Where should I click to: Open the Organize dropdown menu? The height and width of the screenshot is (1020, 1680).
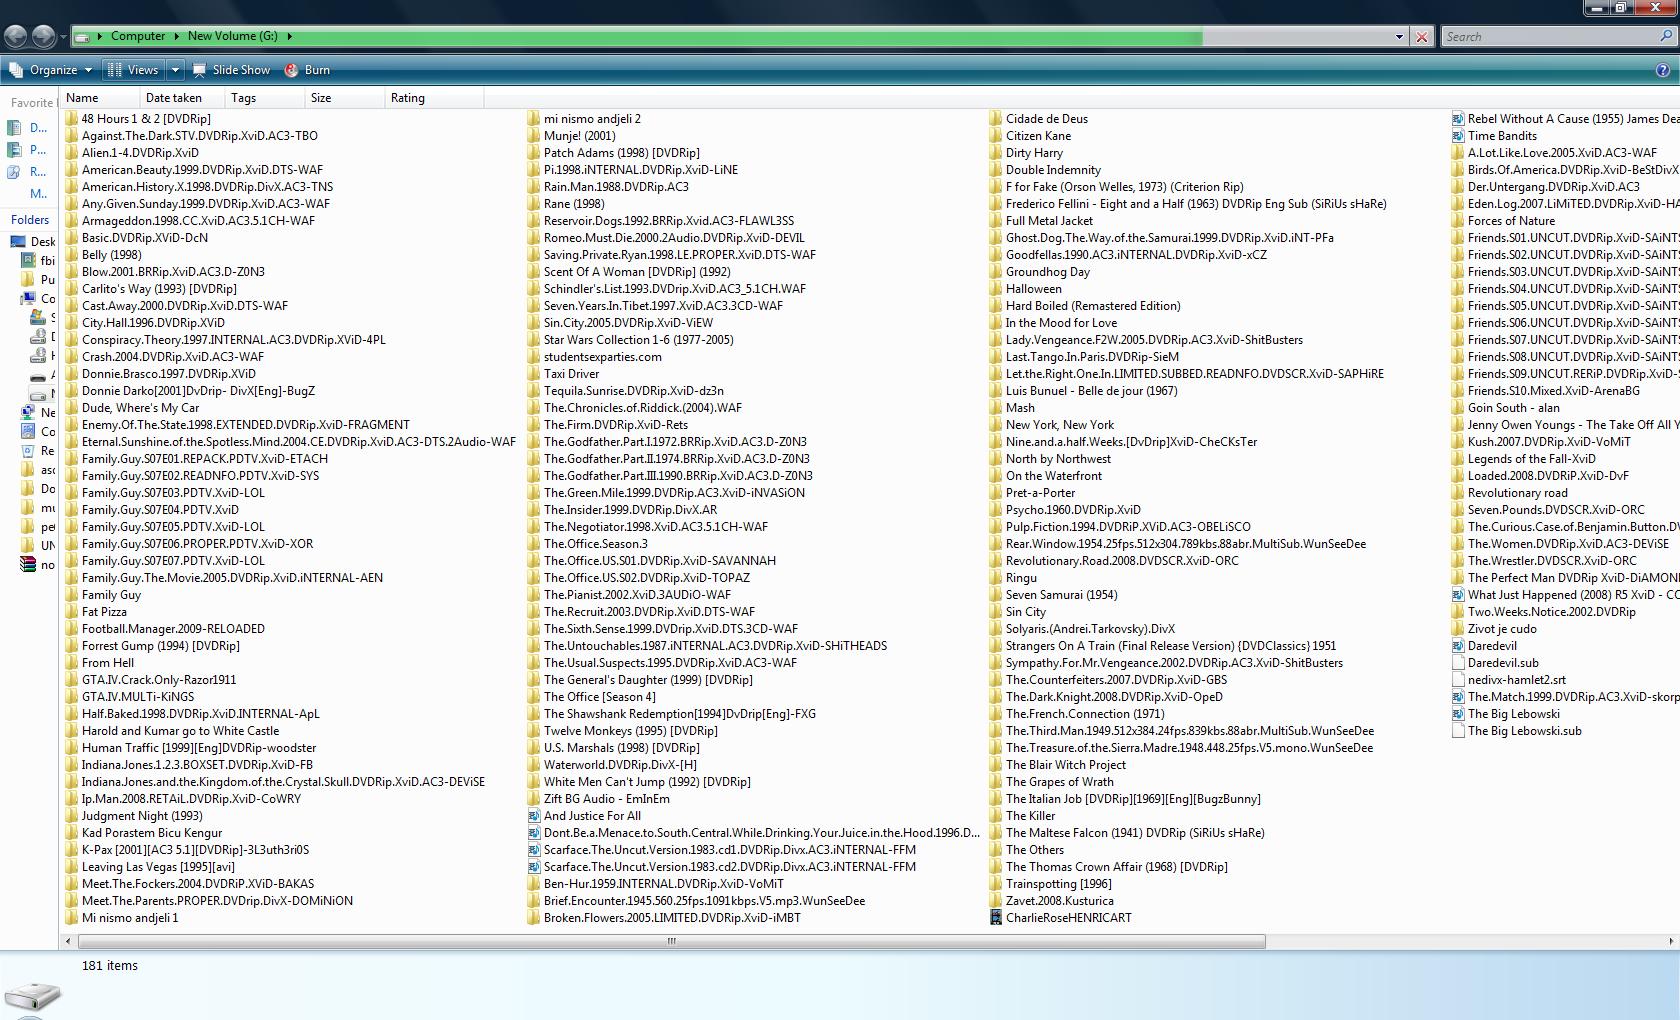coord(52,70)
